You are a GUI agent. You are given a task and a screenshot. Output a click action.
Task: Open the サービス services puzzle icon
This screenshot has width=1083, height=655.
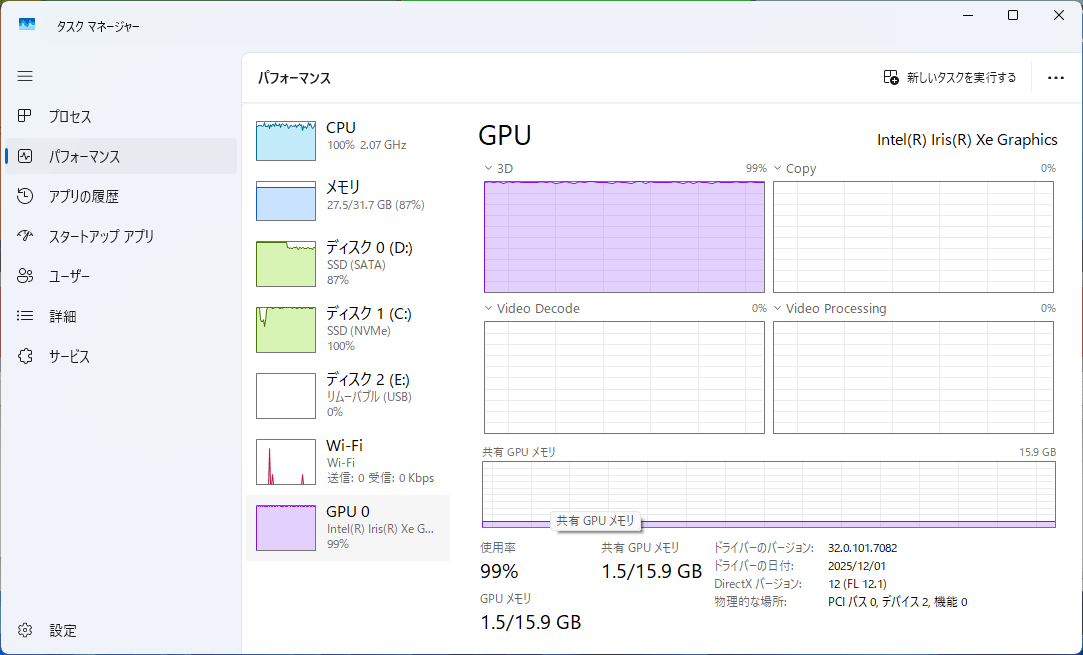[x=26, y=356]
